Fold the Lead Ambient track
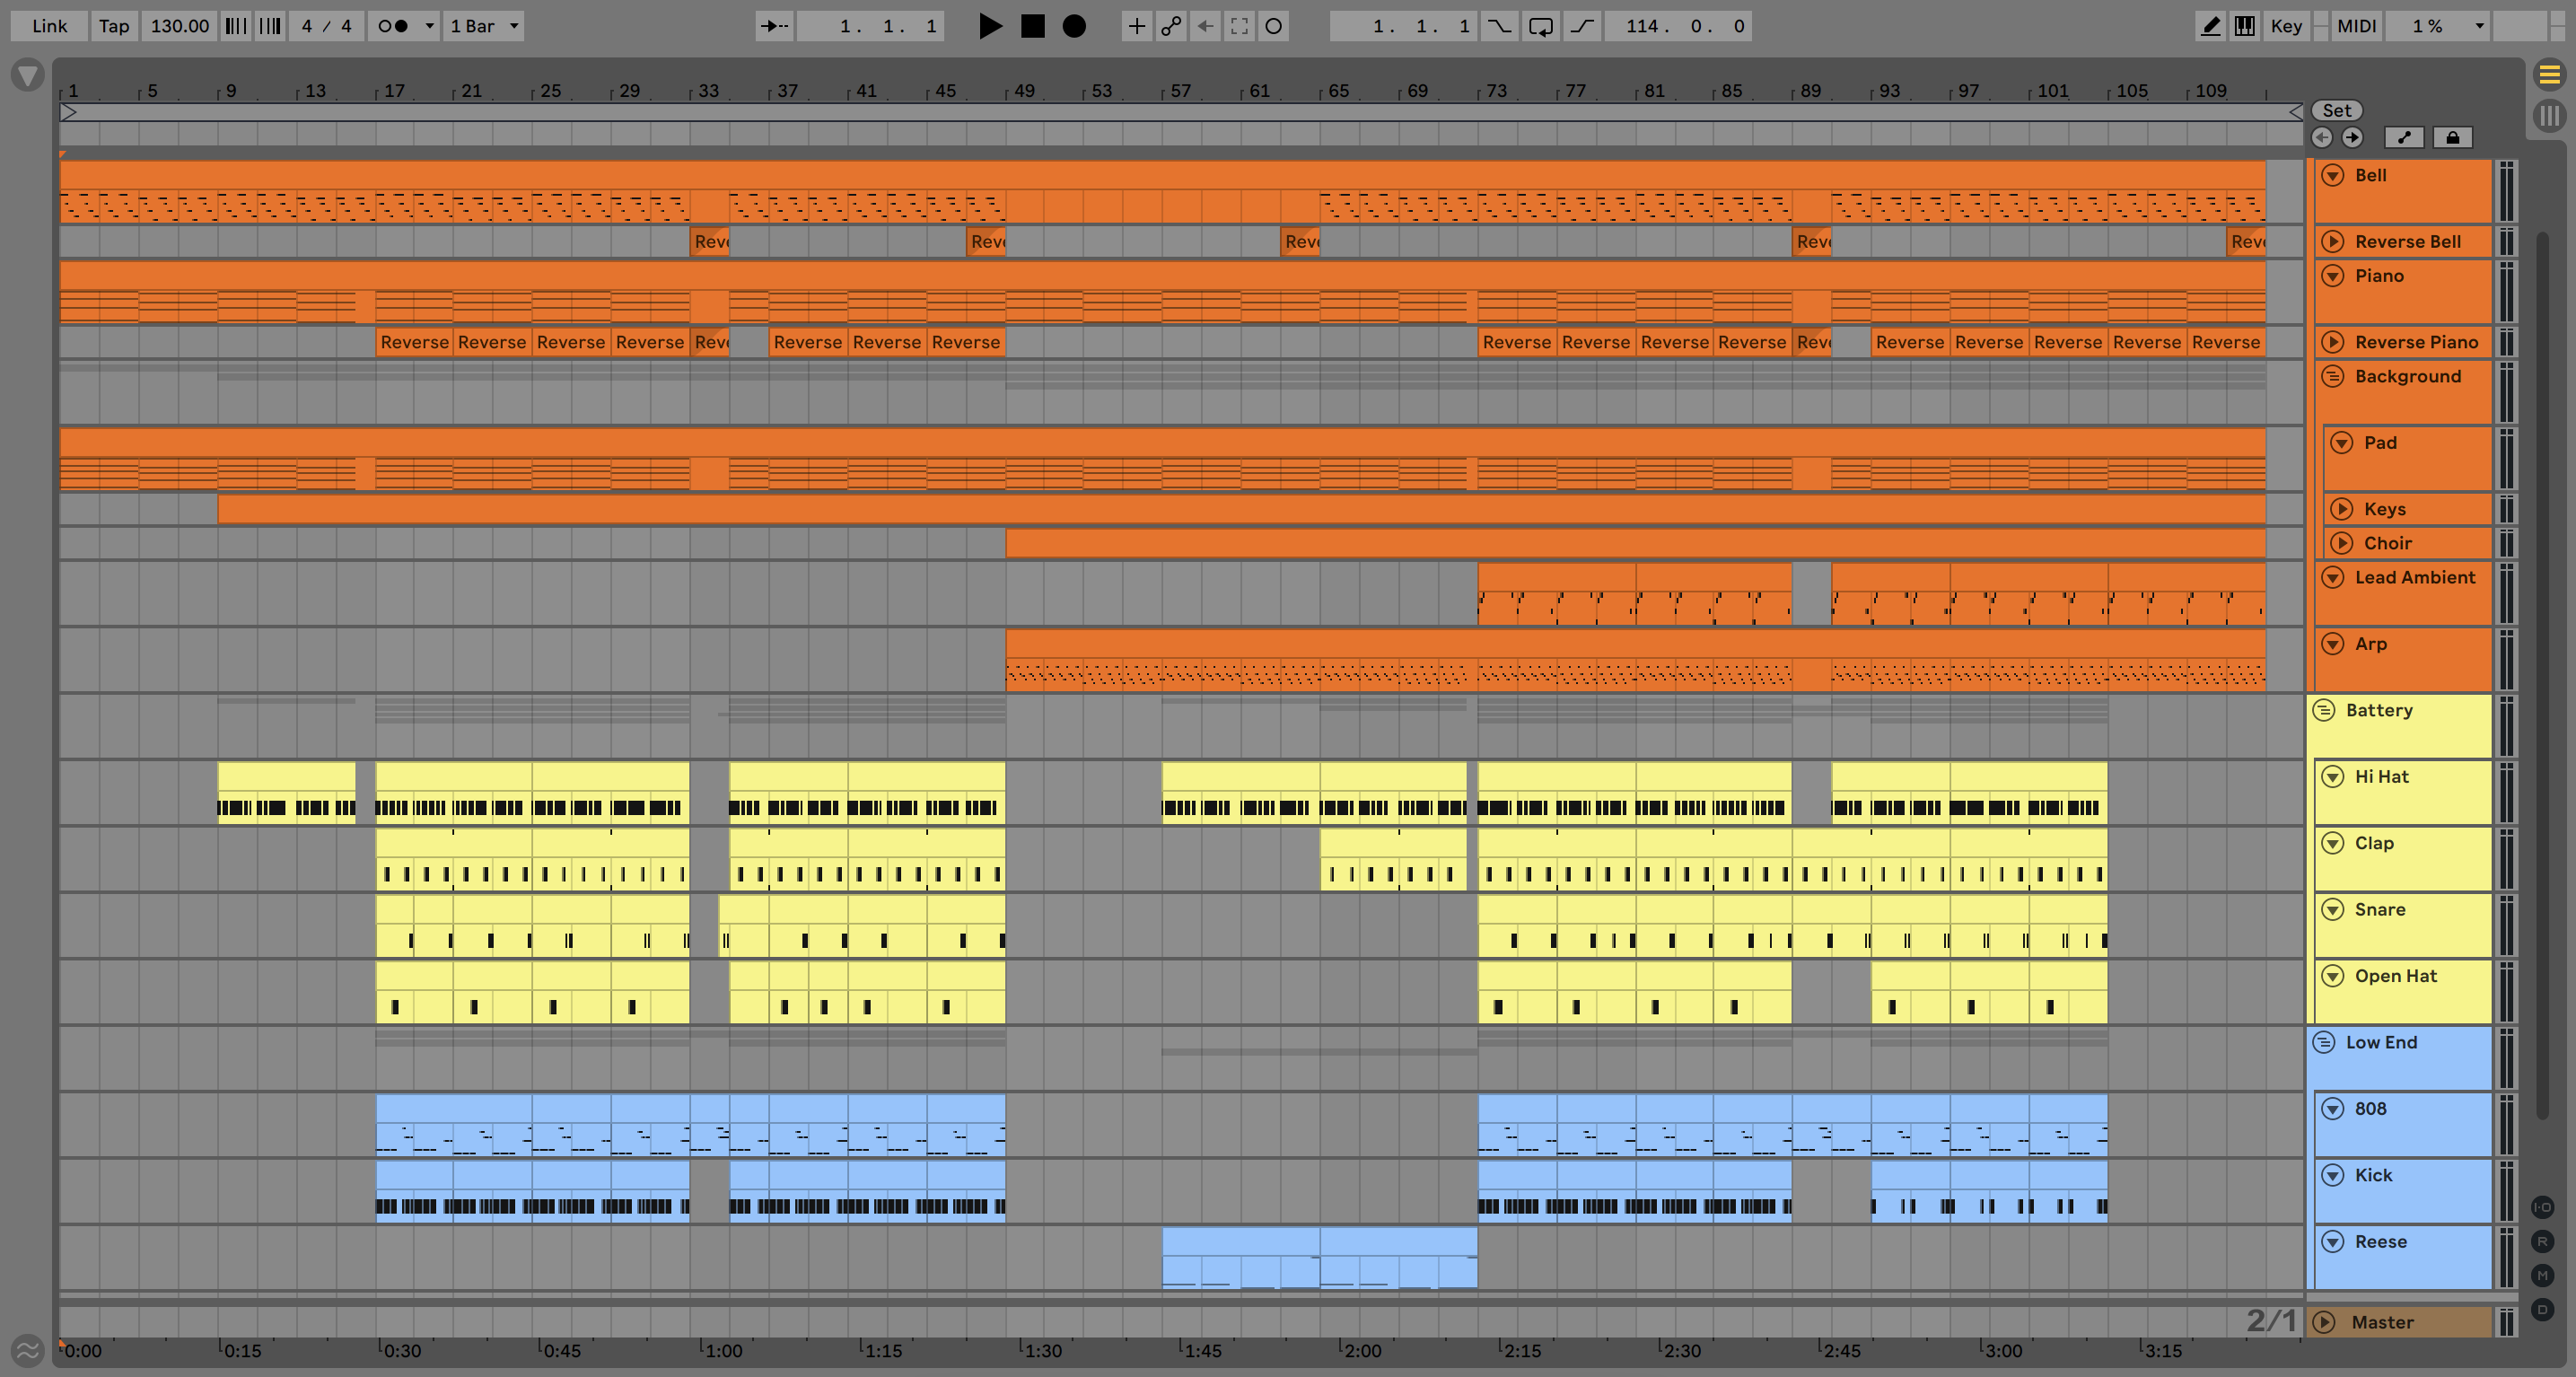 [2332, 577]
